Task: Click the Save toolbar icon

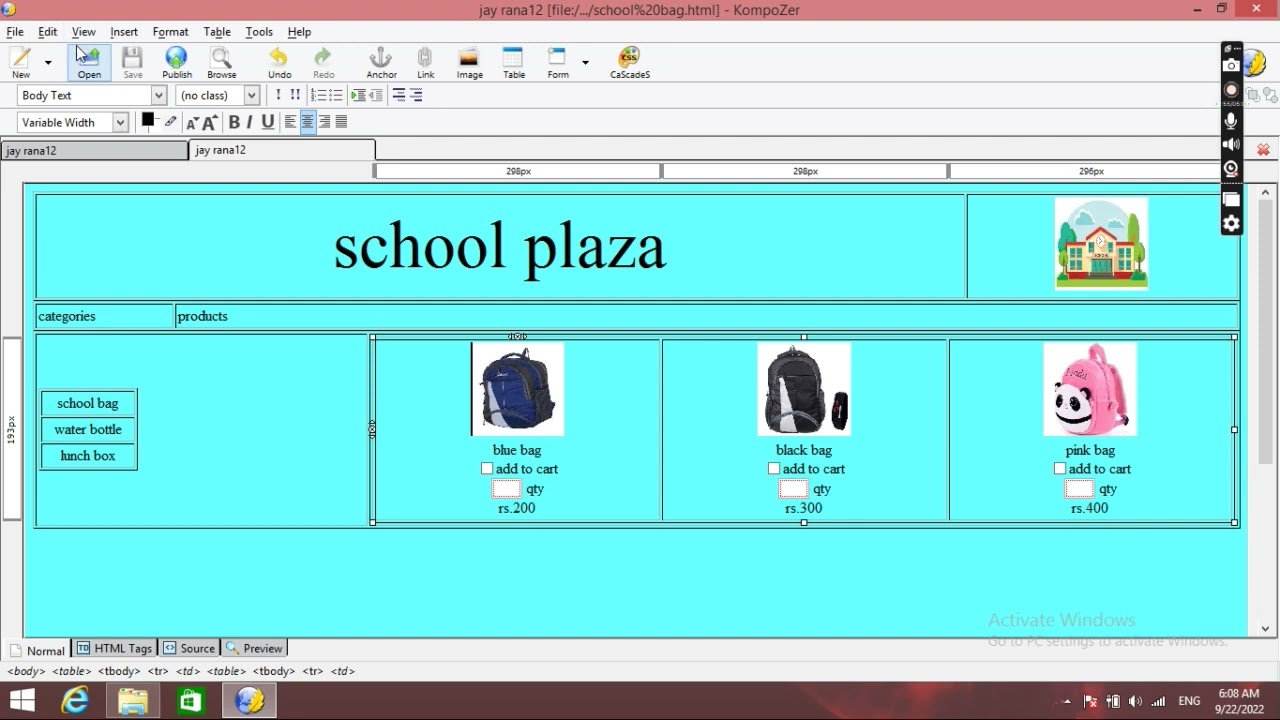Action: coord(133,62)
